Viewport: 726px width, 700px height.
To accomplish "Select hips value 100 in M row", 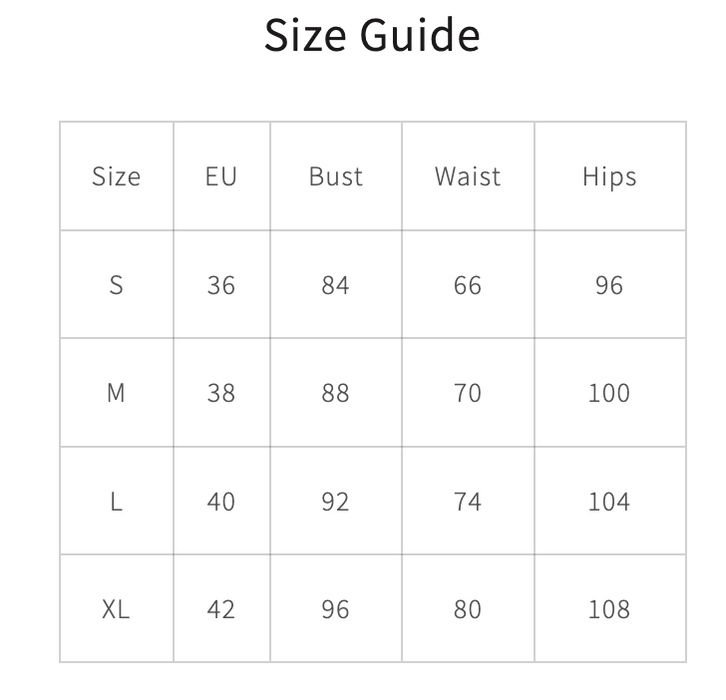I will [x=609, y=393].
